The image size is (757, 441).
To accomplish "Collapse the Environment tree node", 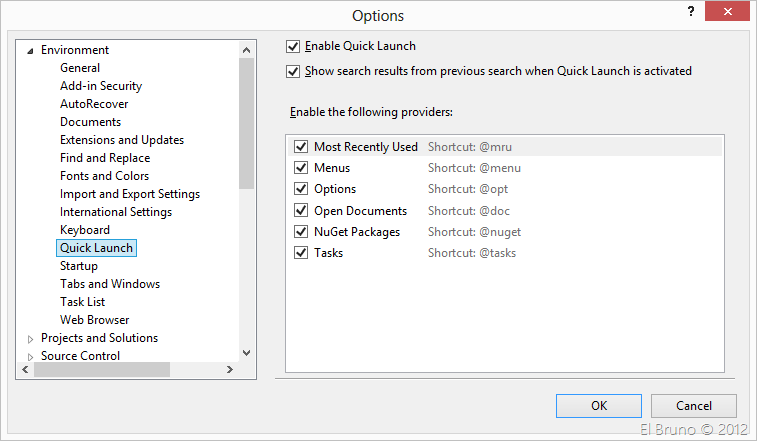I will (x=30, y=50).
